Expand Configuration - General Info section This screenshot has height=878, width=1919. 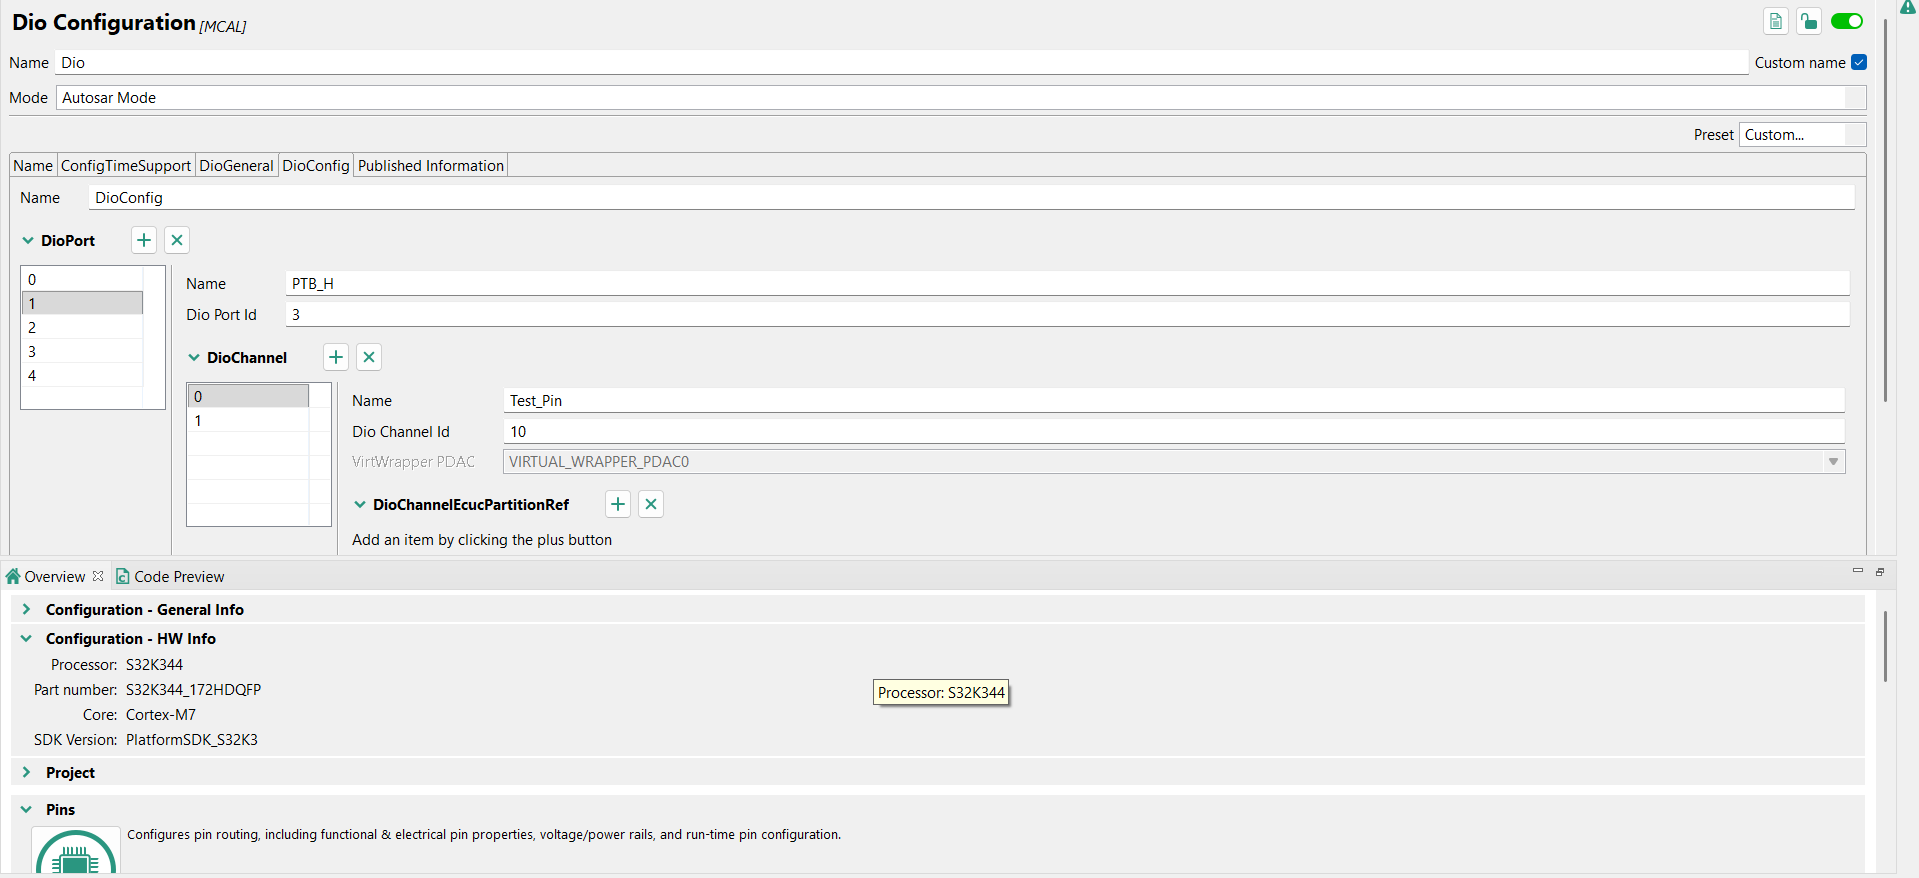point(27,609)
